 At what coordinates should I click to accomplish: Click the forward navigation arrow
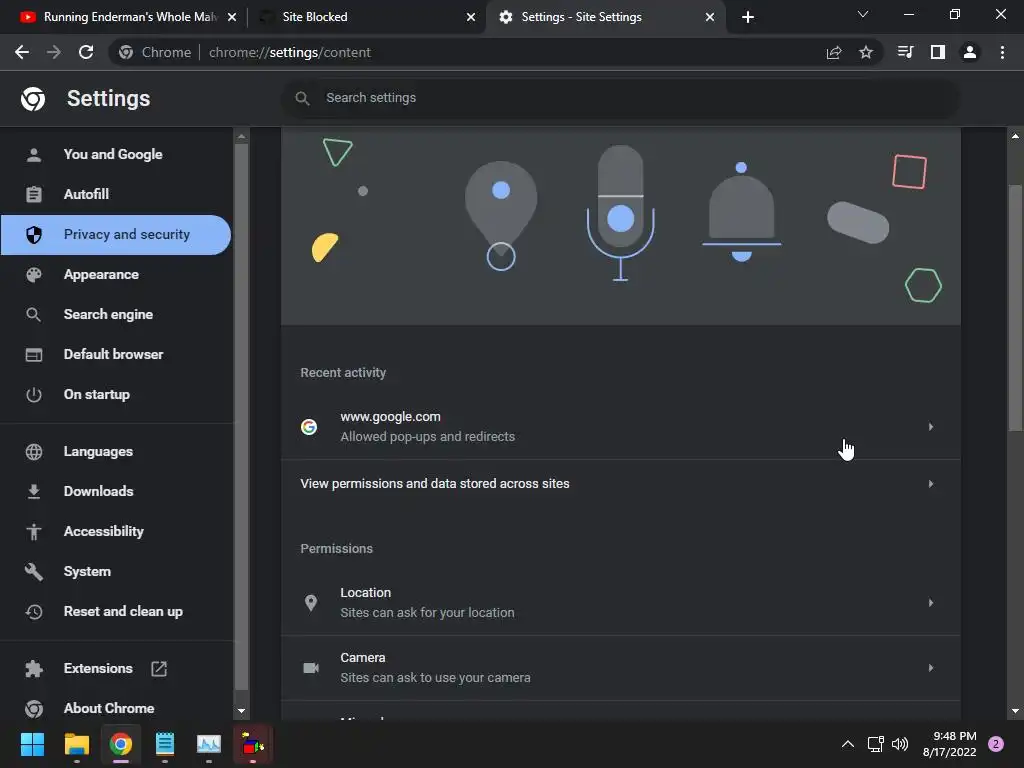54,52
